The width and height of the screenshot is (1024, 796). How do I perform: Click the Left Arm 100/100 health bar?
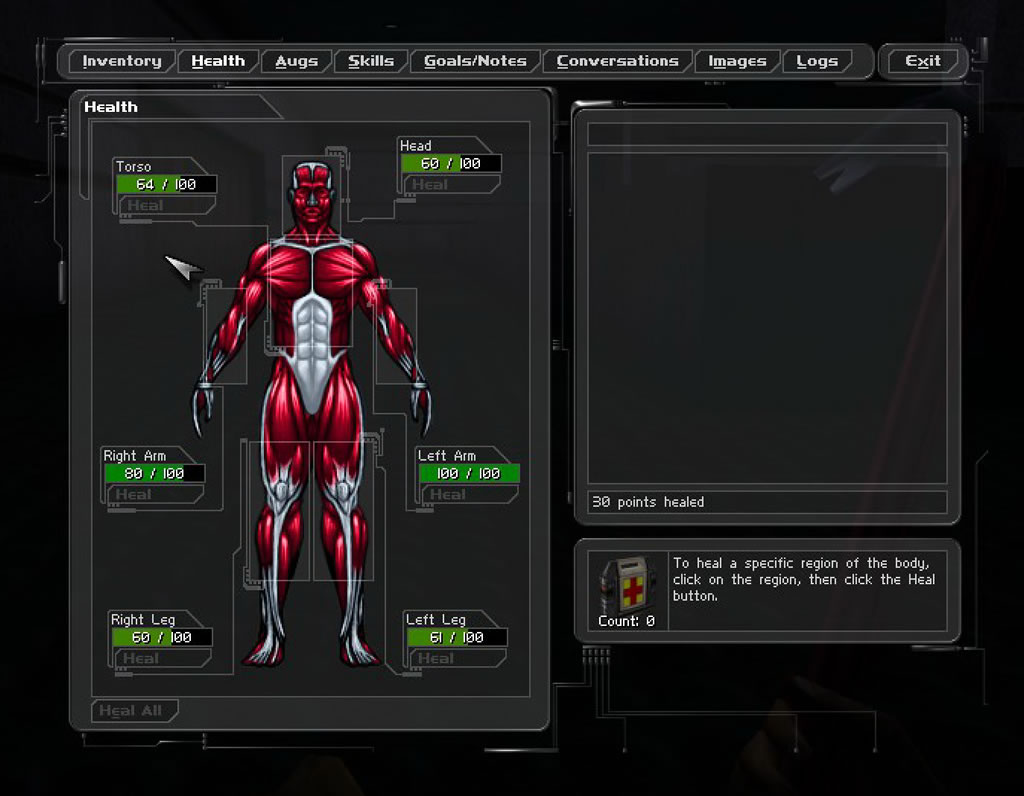(x=468, y=474)
